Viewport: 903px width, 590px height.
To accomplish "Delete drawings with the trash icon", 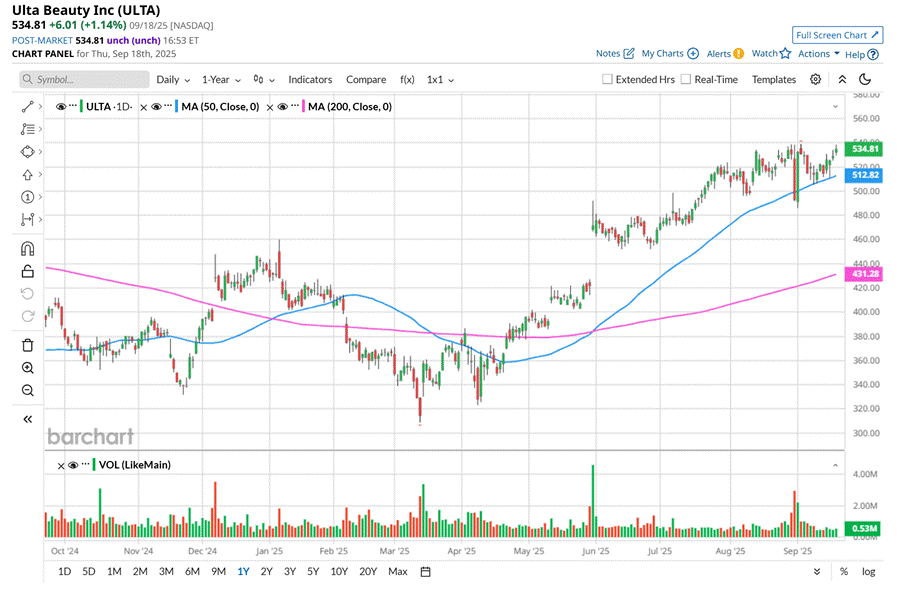I will [x=27, y=345].
